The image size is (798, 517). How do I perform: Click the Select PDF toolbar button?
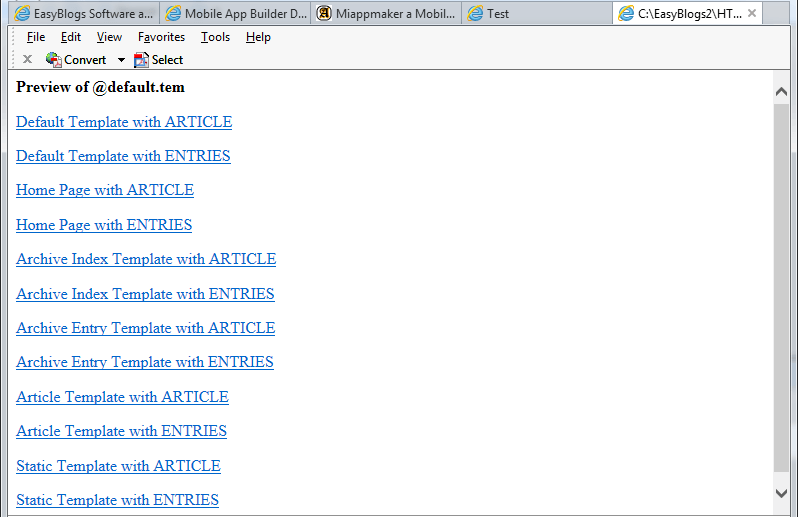pyautogui.click(x=158, y=60)
